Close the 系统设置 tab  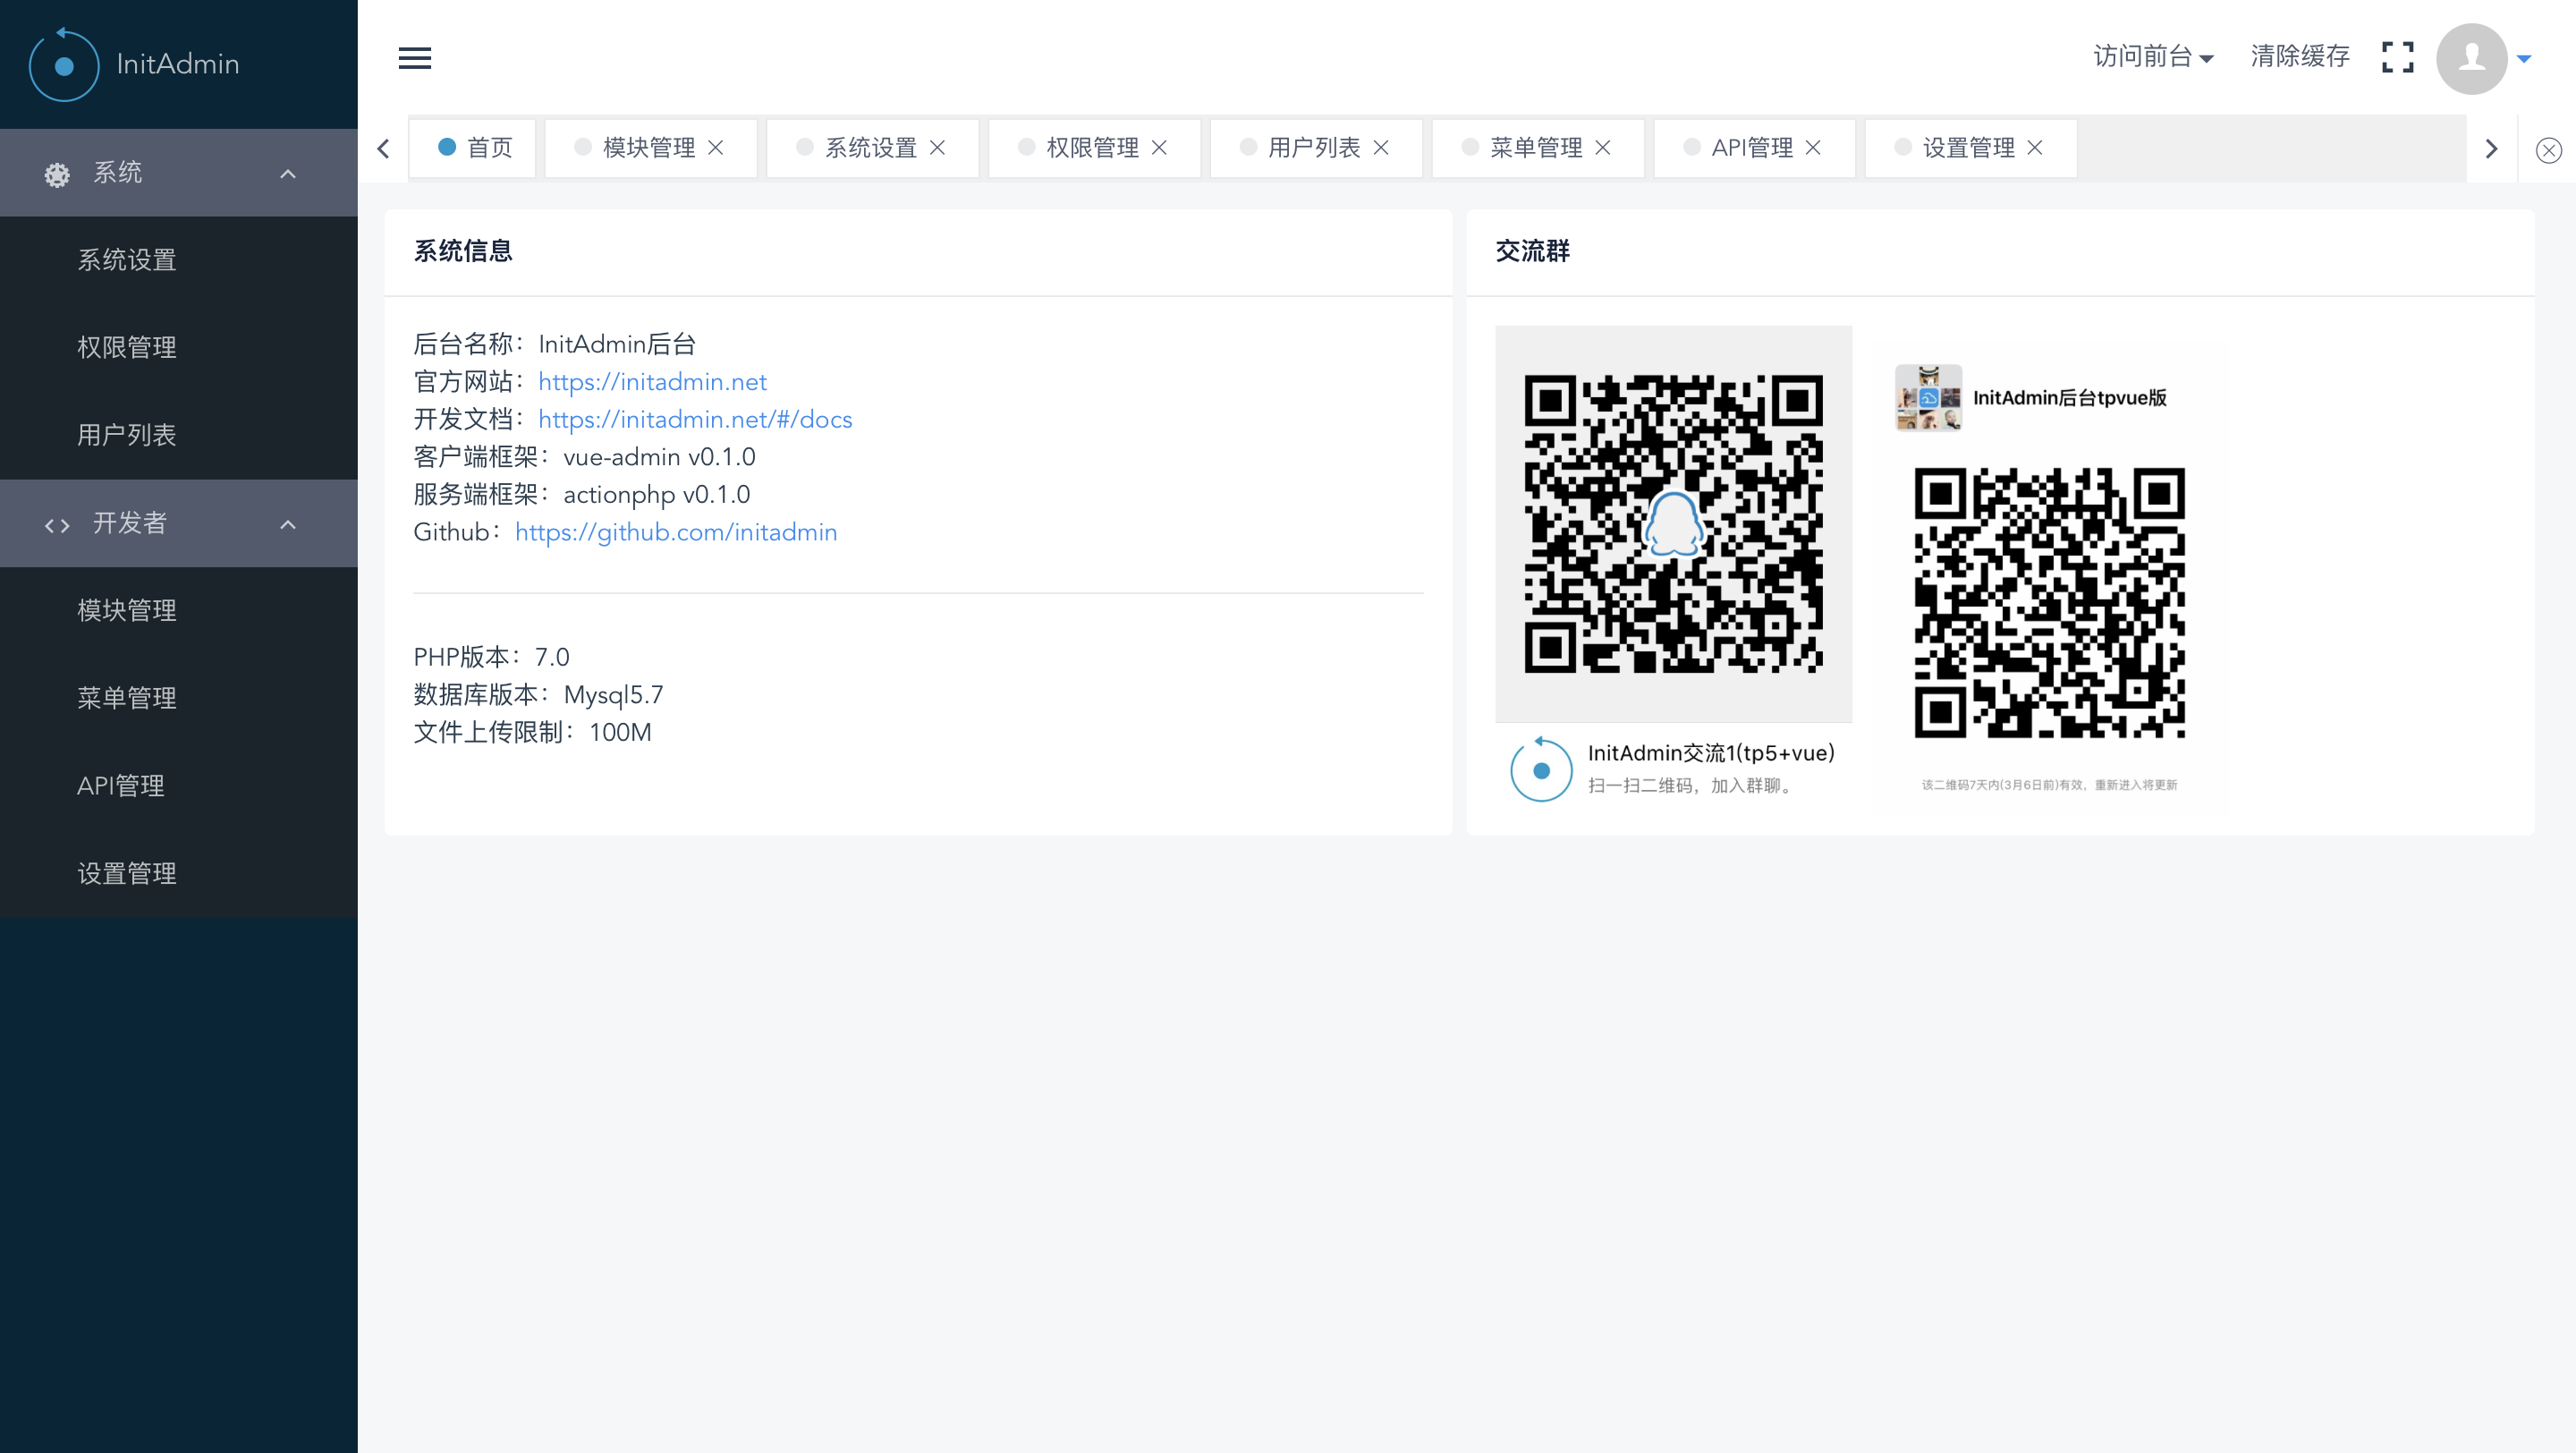click(938, 148)
